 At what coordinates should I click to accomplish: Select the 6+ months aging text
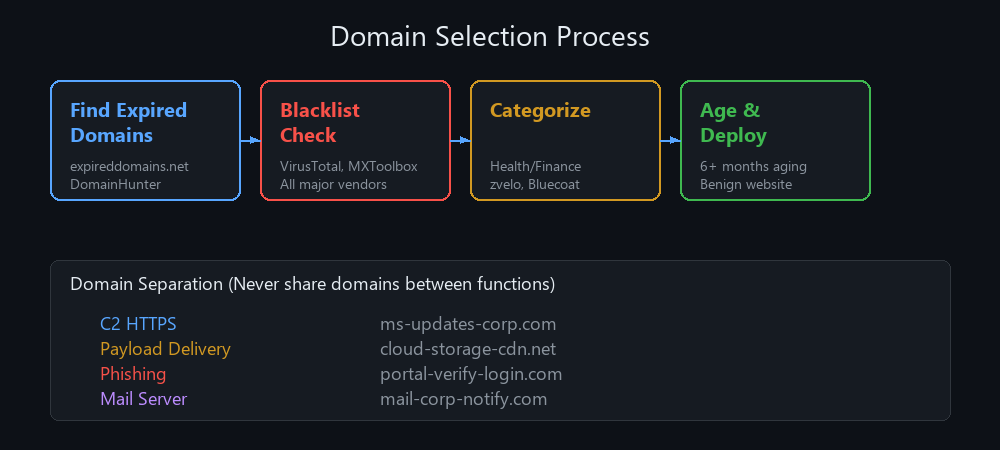click(x=753, y=166)
